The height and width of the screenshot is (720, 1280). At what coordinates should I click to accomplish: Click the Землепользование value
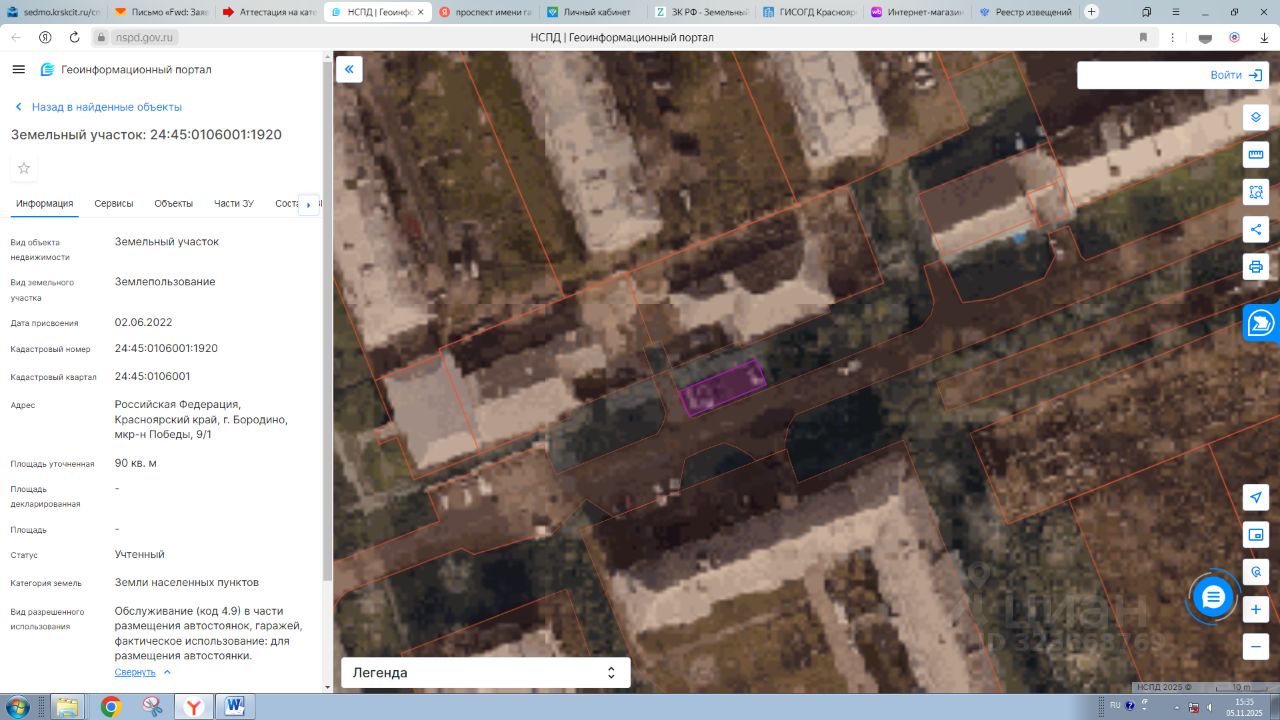tap(165, 282)
